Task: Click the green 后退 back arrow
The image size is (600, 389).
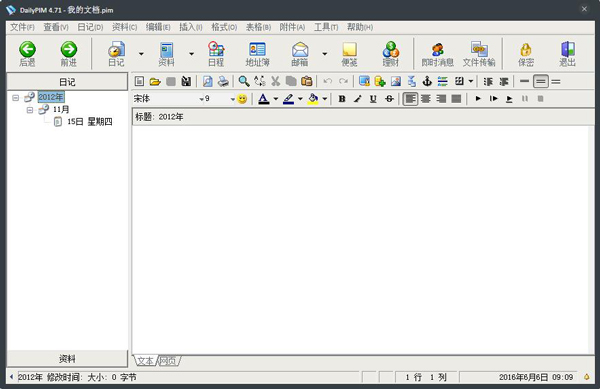Action: [x=27, y=54]
